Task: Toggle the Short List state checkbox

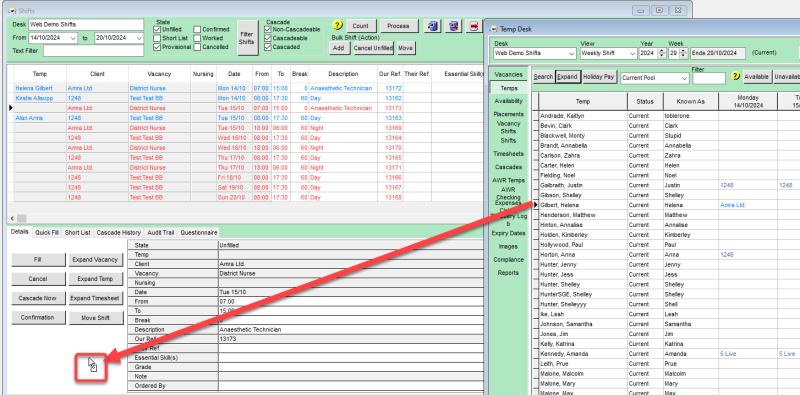Action: 157,38
